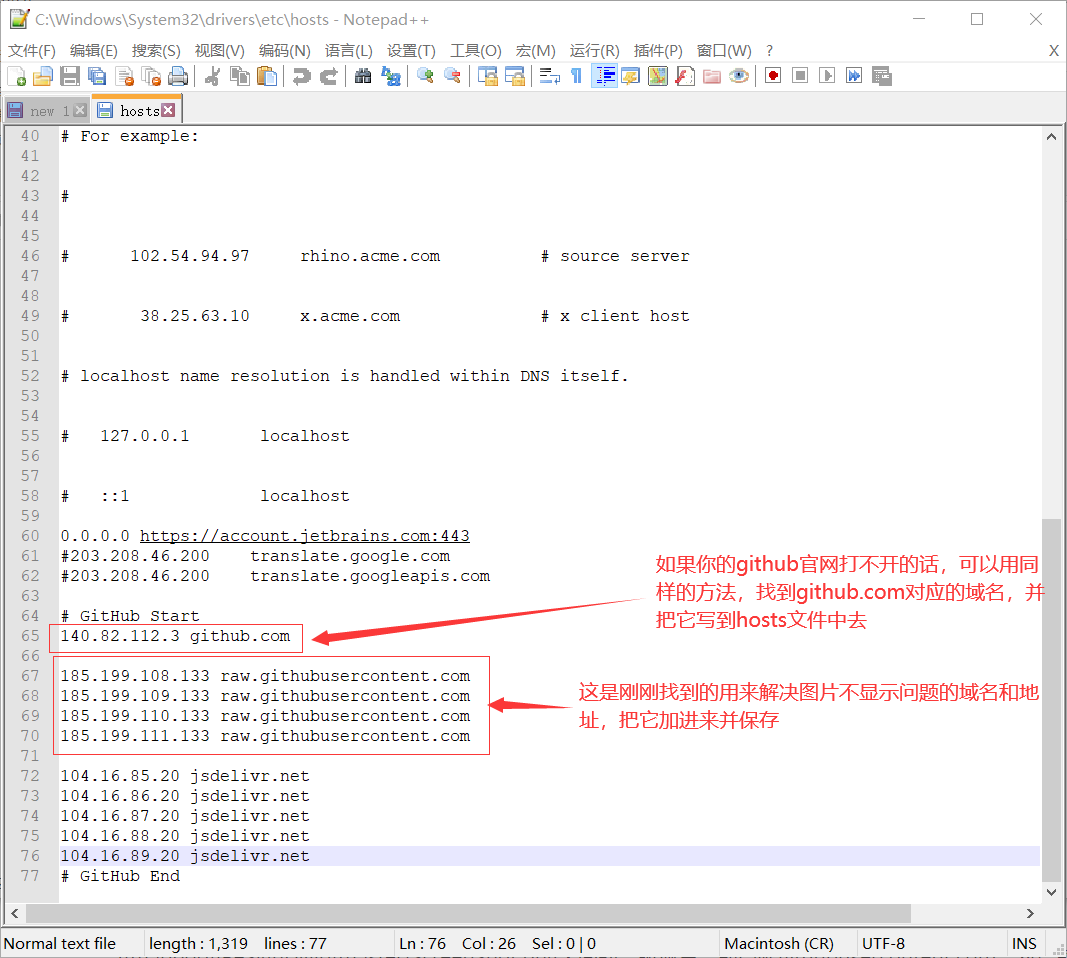Image resolution: width=1067 pixels, height=958 pixels.
Task: Switch to the new 1 tab
Action: click(46, 111)
